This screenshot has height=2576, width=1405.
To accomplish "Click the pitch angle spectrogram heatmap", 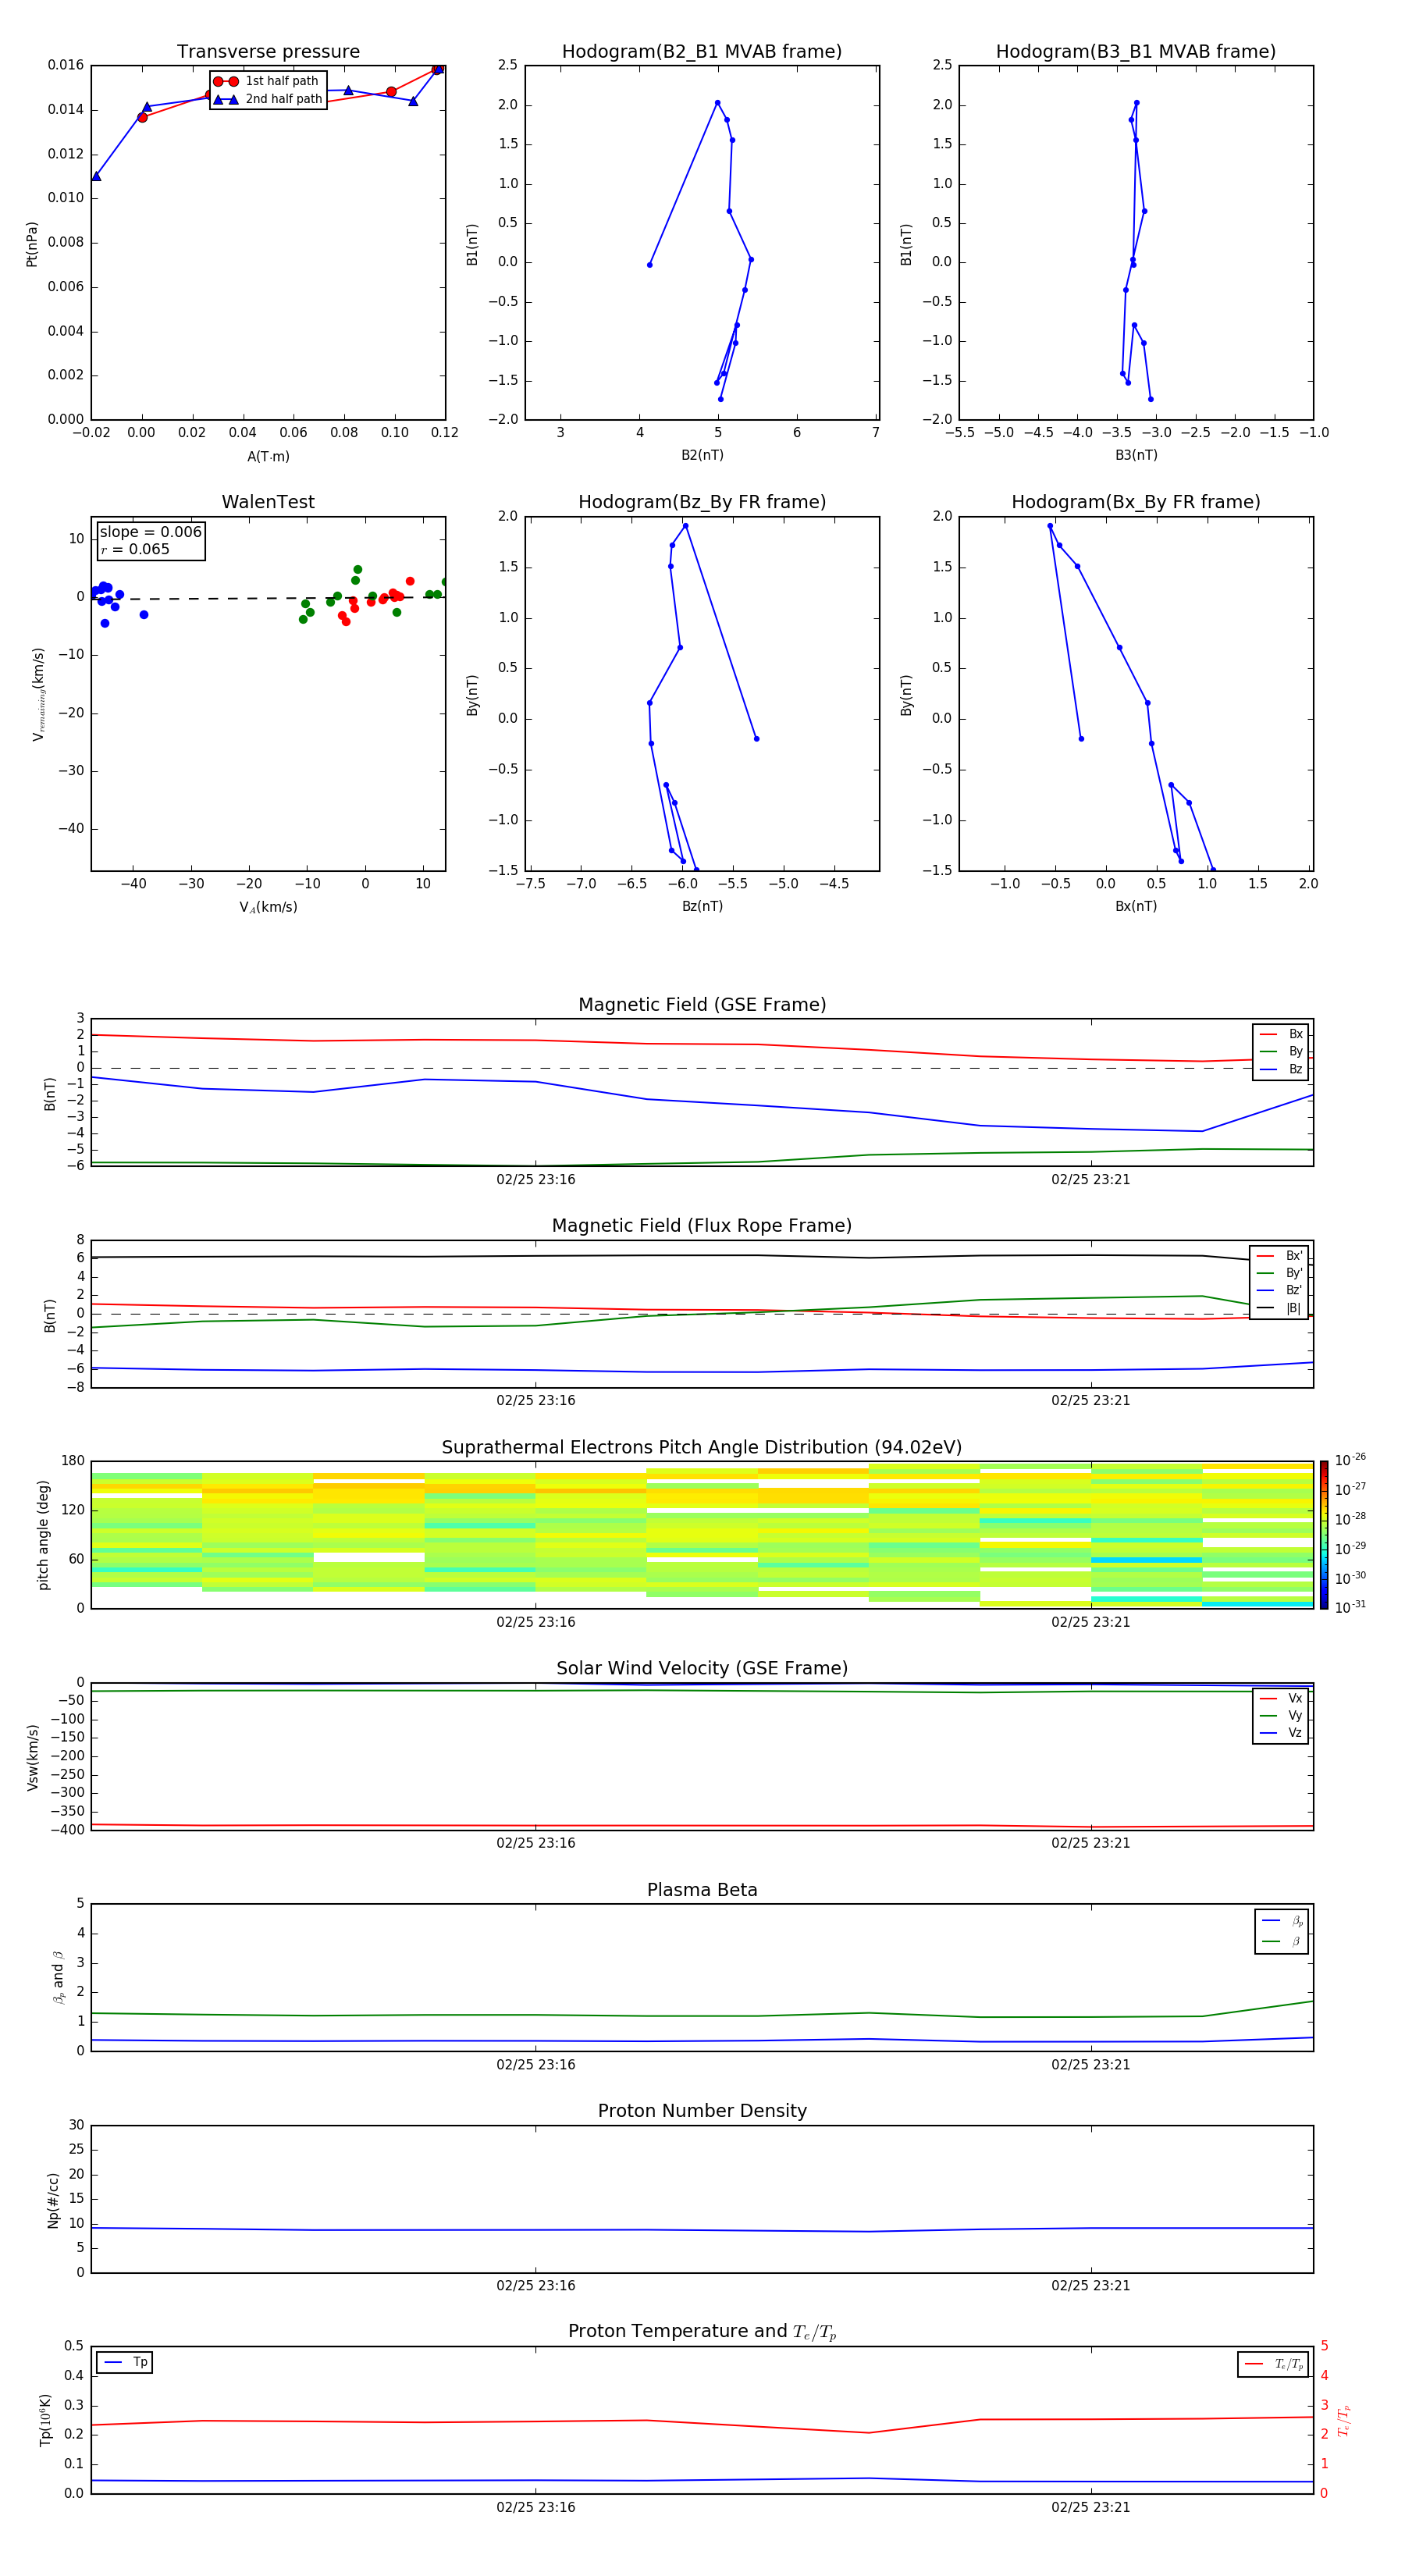I will (702, 1535).
